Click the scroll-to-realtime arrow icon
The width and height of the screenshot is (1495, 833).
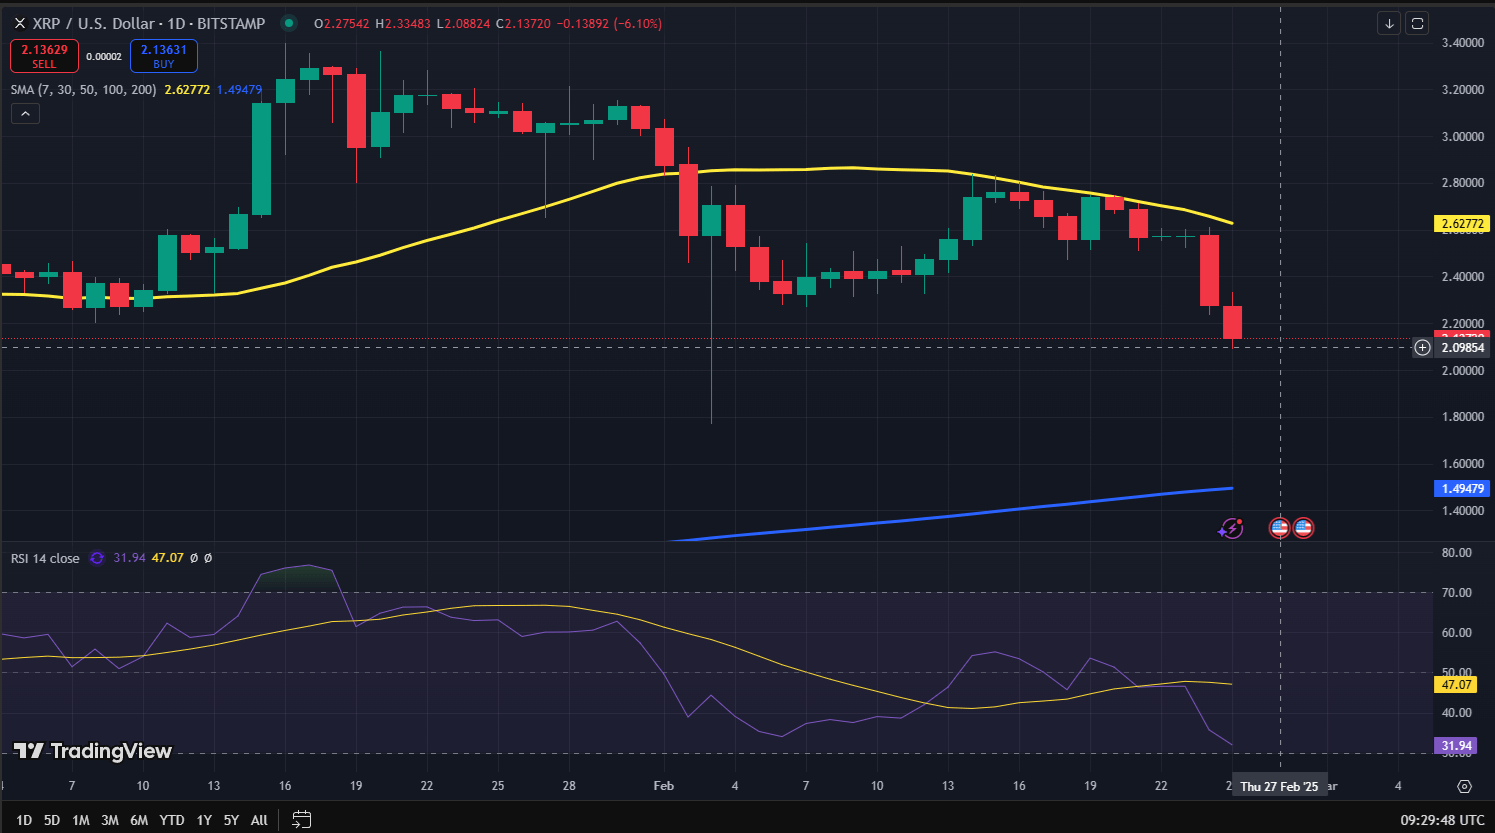(1388, 23)
